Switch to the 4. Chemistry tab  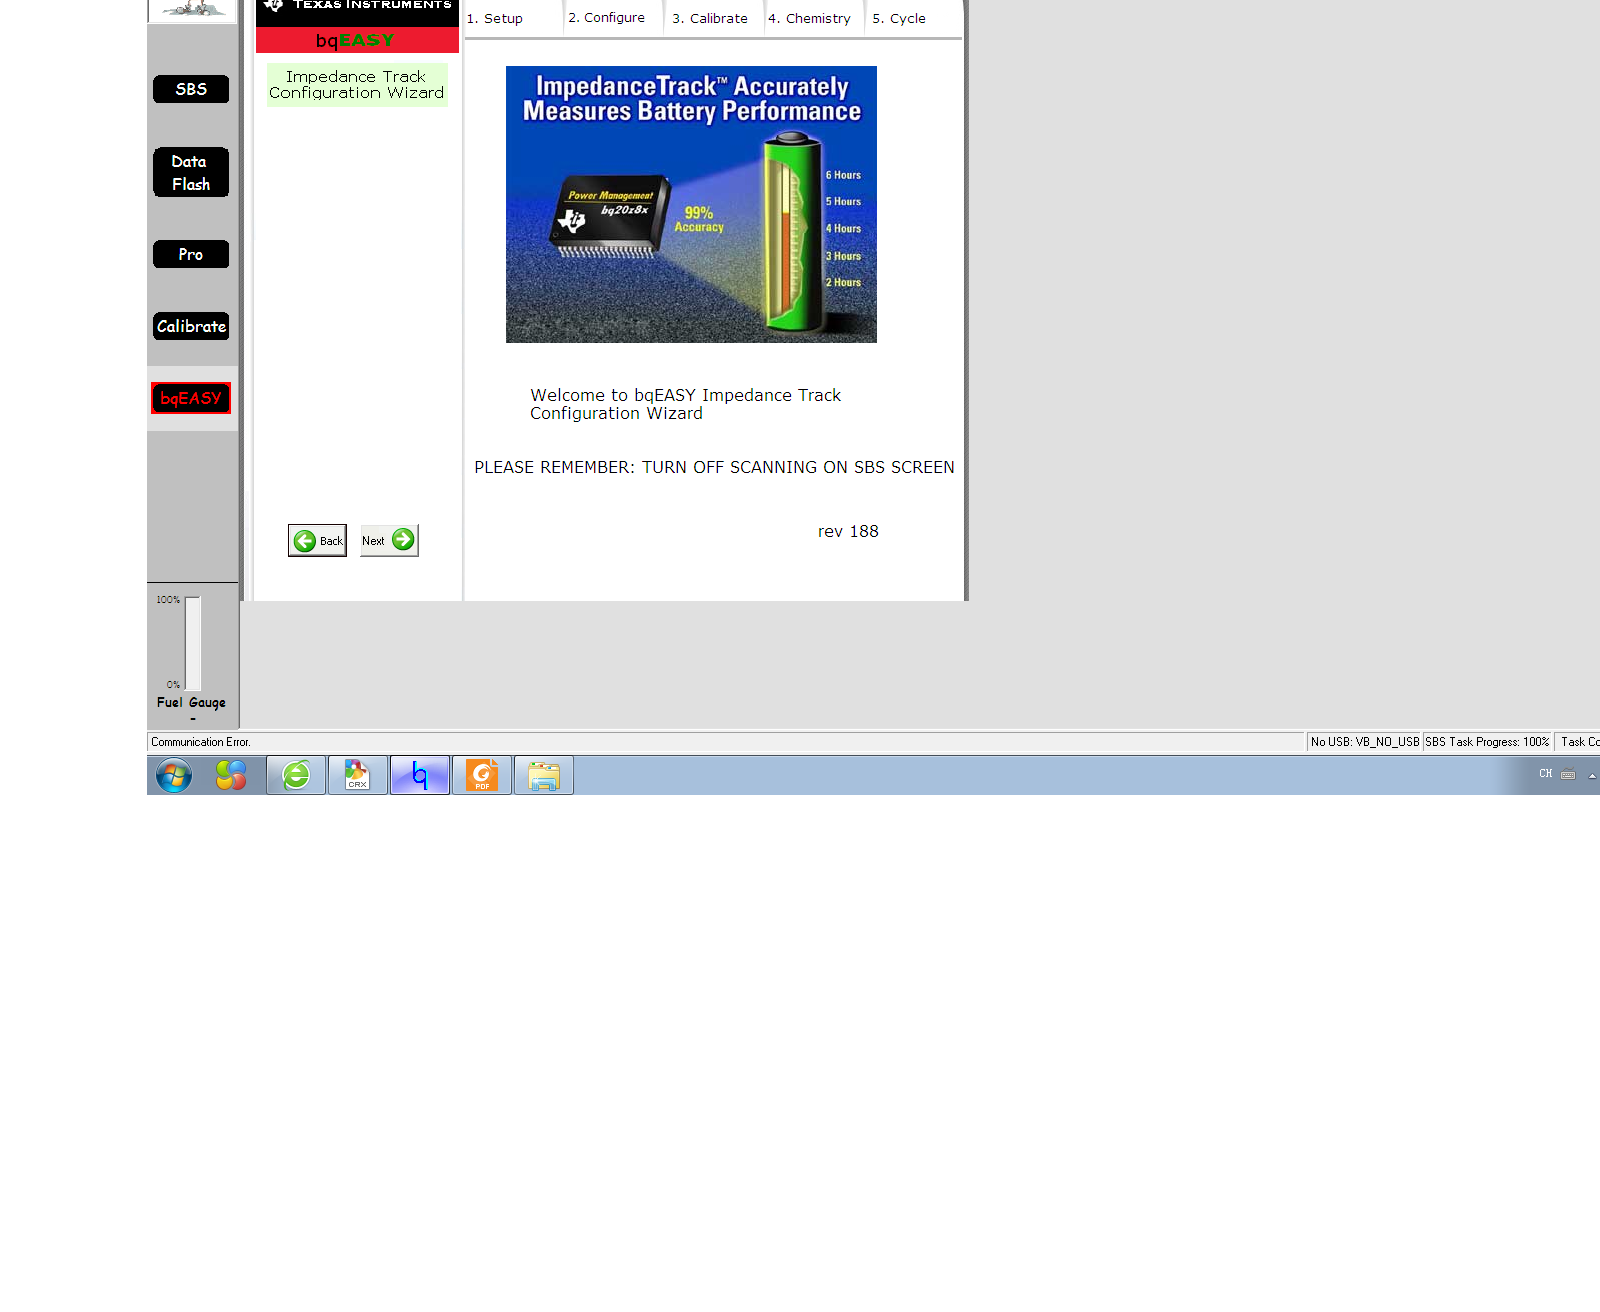point(814,18)
